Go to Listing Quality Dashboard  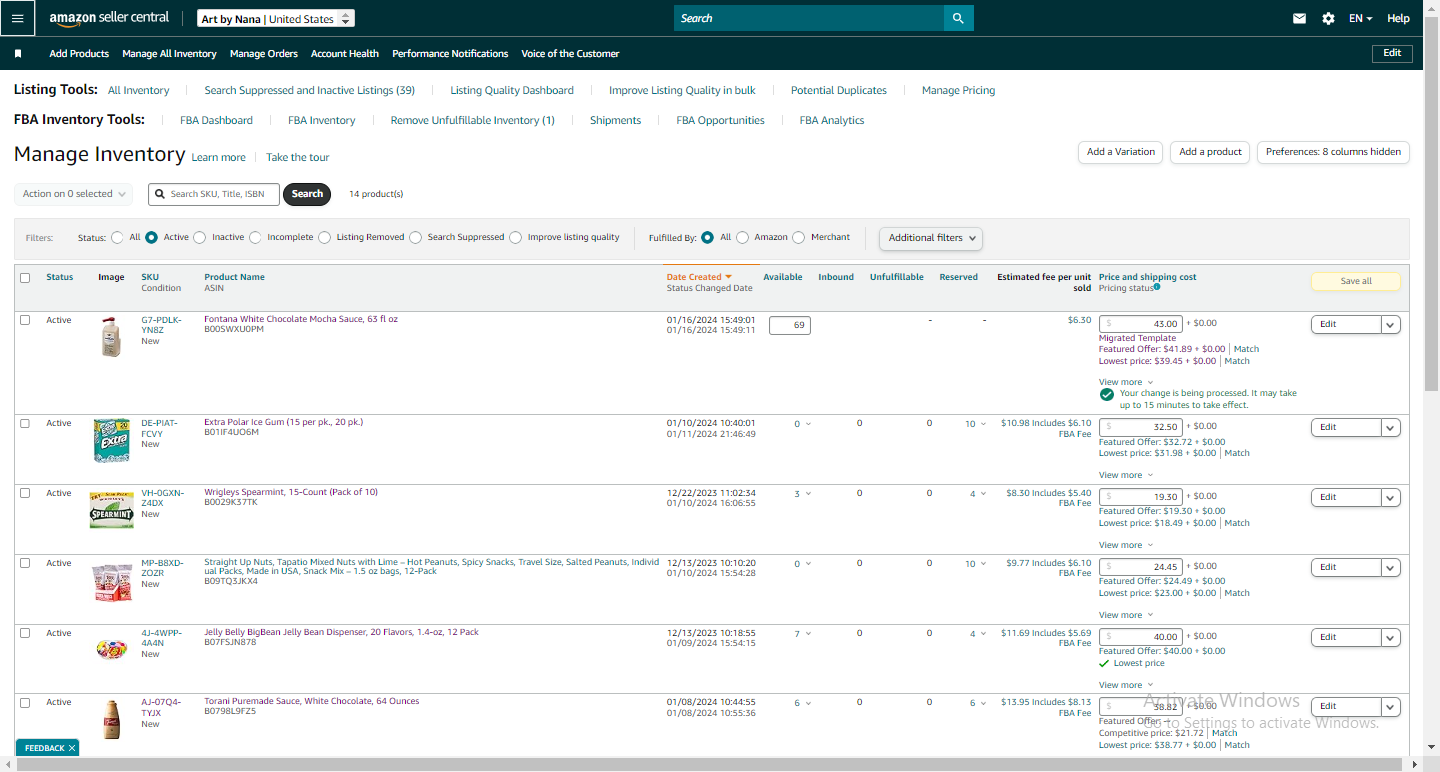[512, 90]
